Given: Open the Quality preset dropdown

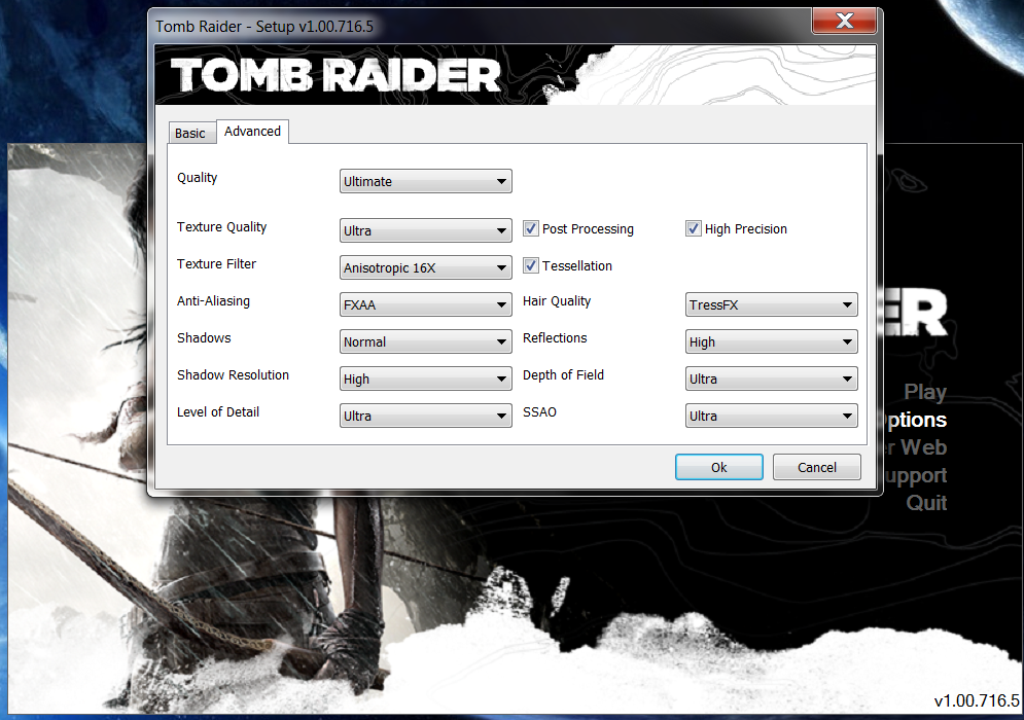Looking at the screenshot, I should (x=425, y=181).
